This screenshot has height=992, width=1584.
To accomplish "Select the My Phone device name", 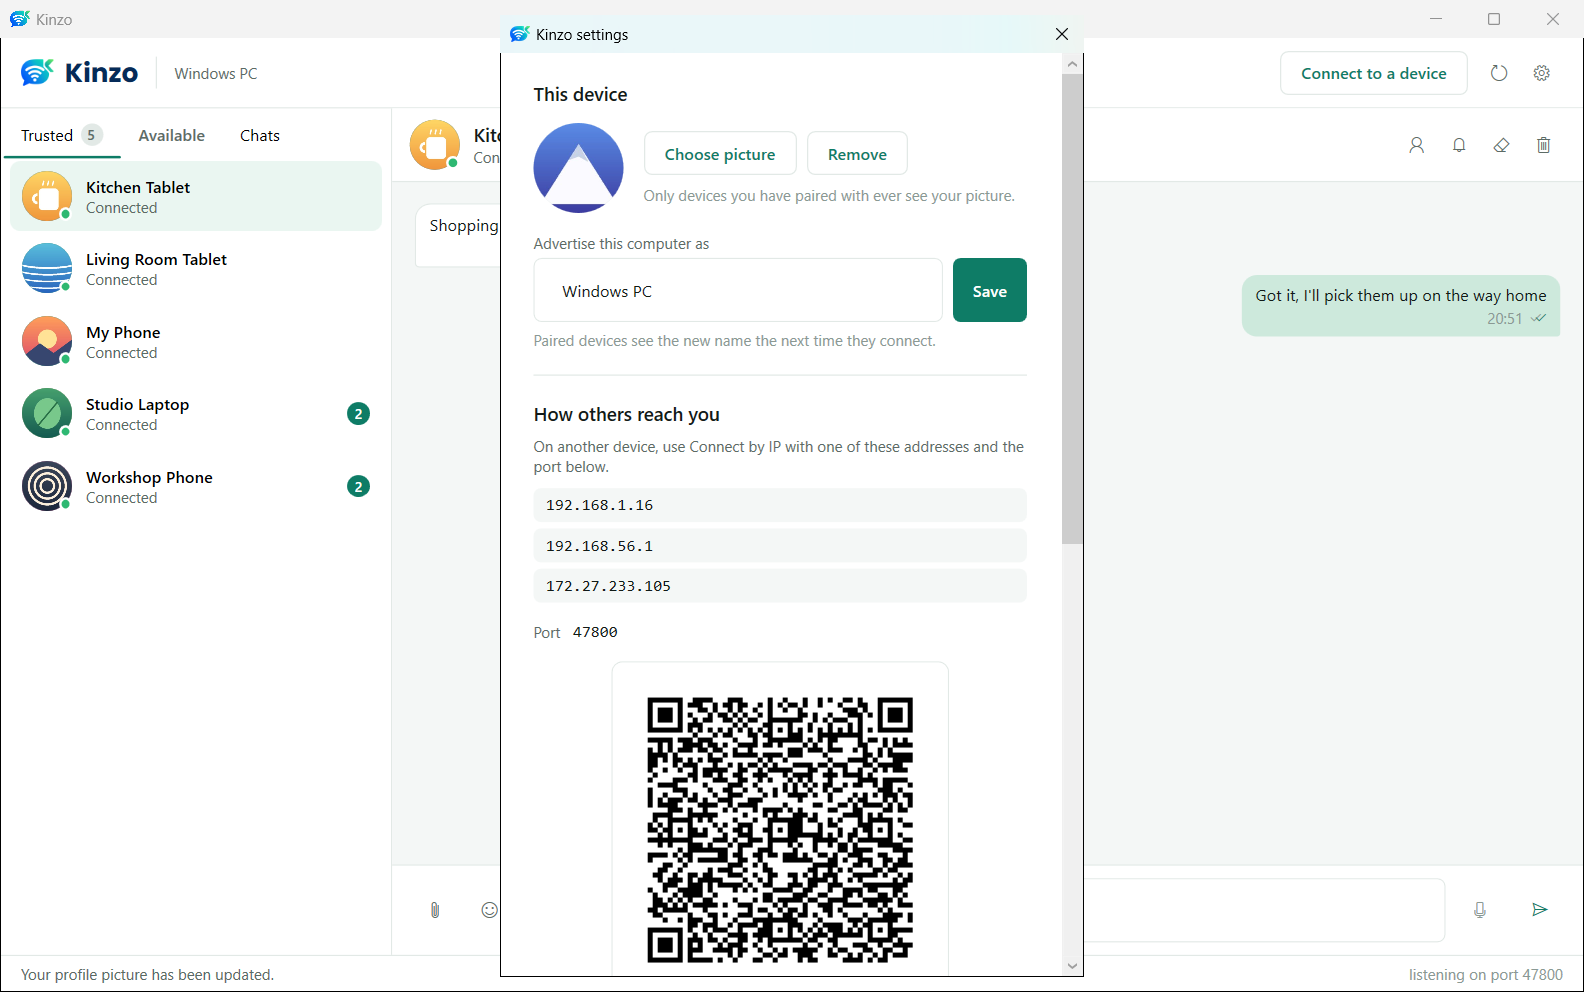I will click(x=123, y=332).
